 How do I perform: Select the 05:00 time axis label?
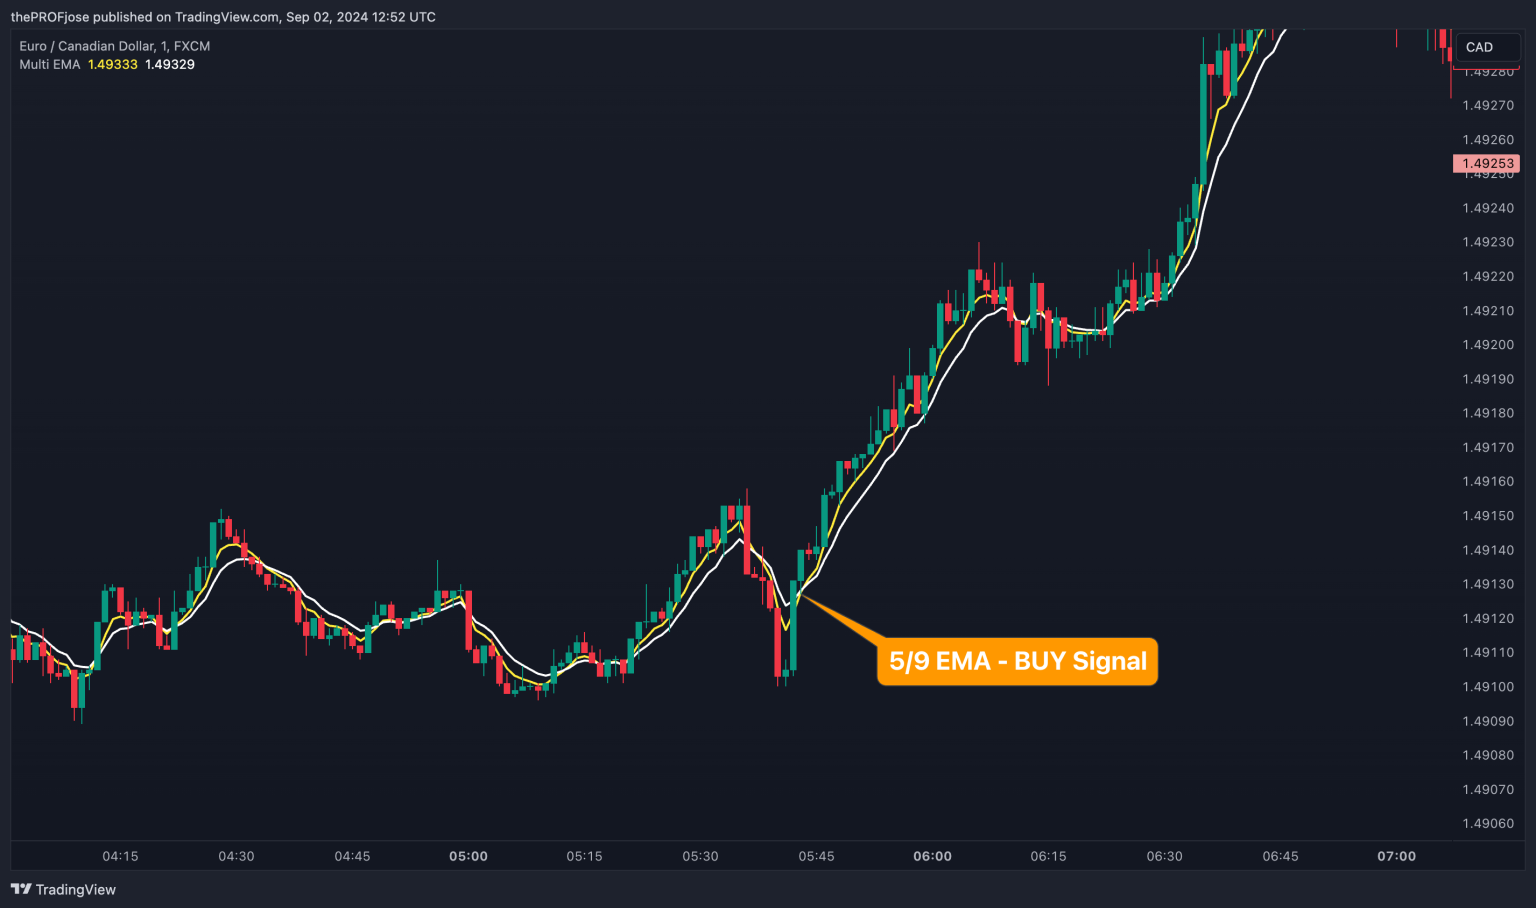pyautogui.click(x=468, y=856)
